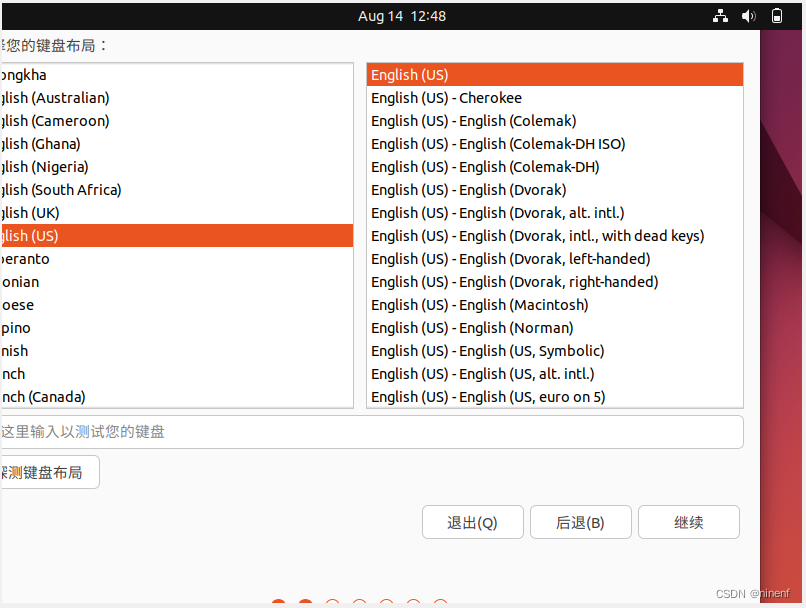The image size is (806, 608).
Task: Select English (US, alt. intl.) variant
Action: pyautogui.click(x=555, y=374)
